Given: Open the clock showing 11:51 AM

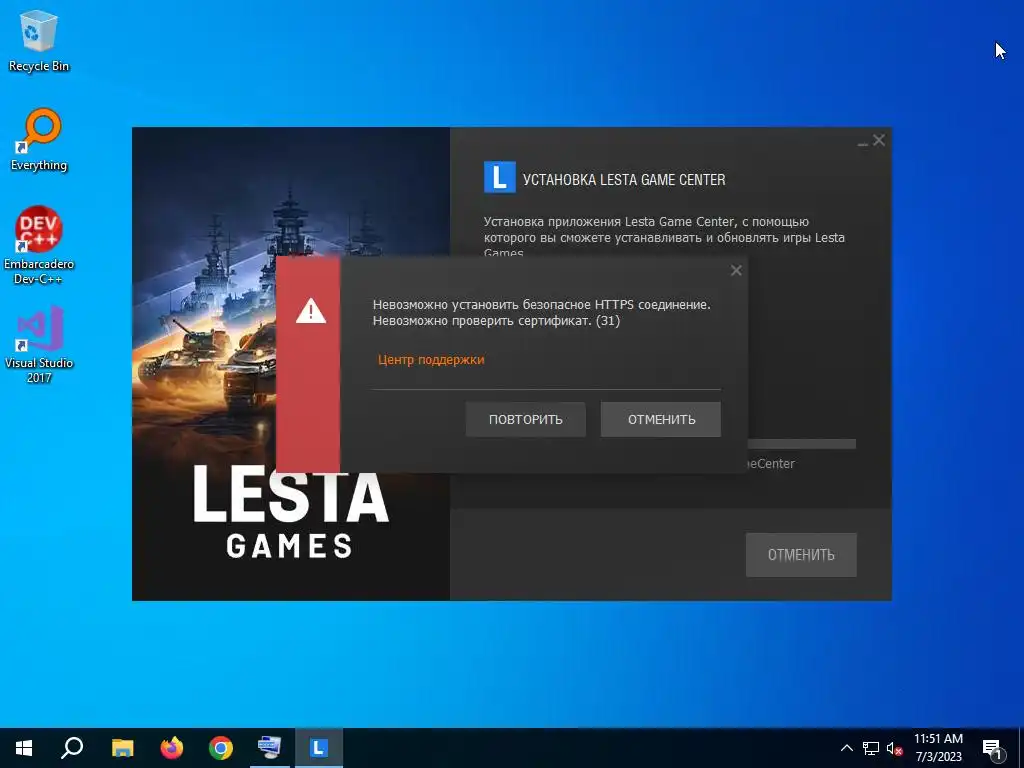Looking at the screenshot, I should point(938,748).
